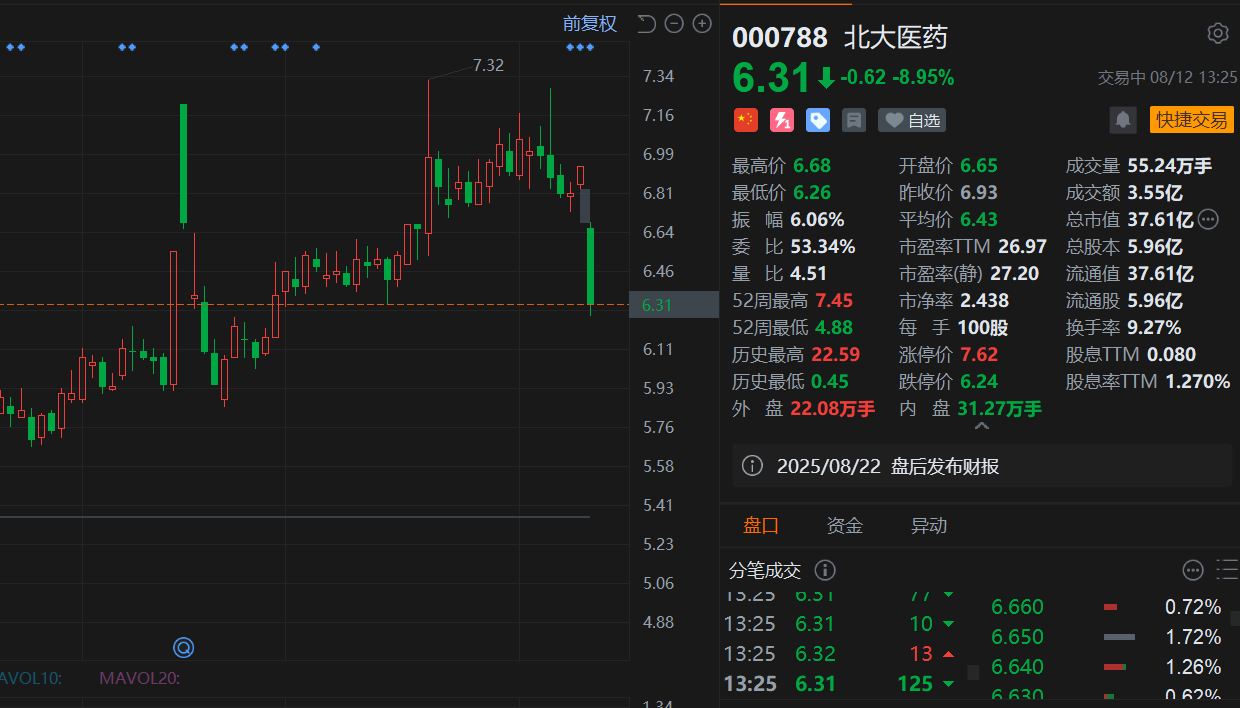The image size is (1240, 708).
Task: Click the 外盘 22.08万手 value
Action: (x=832, y=408)
